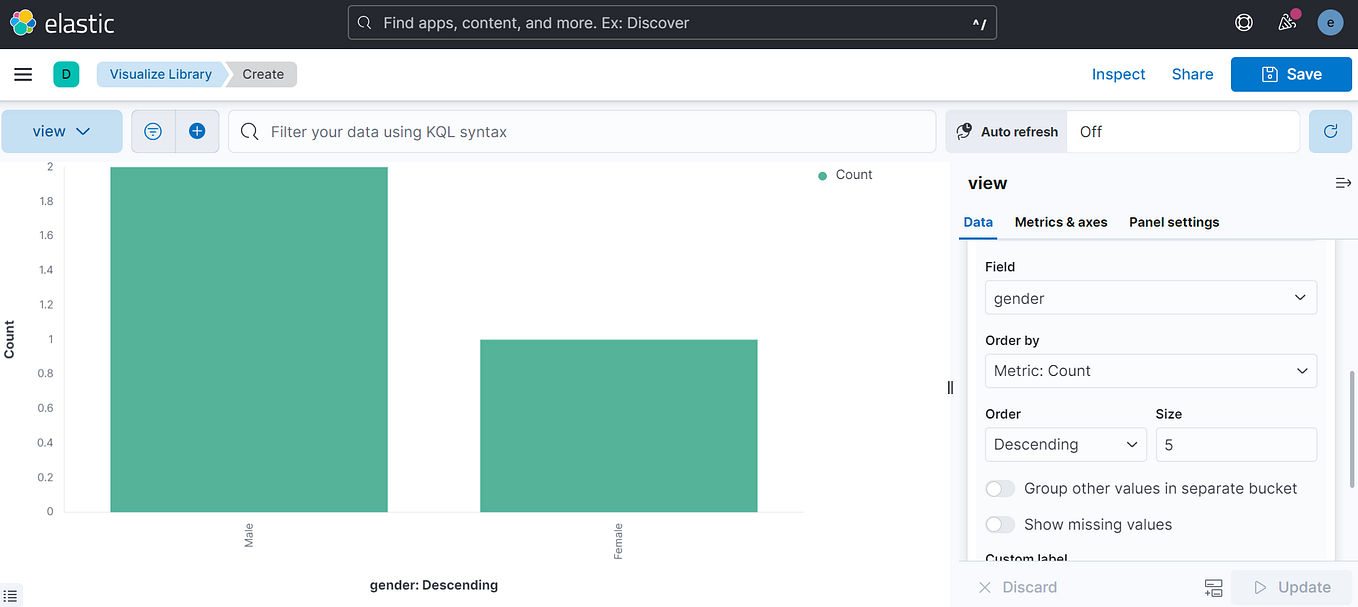
Task: Open the legend list icon at bottom left
Action: click(x=11, y=596)
